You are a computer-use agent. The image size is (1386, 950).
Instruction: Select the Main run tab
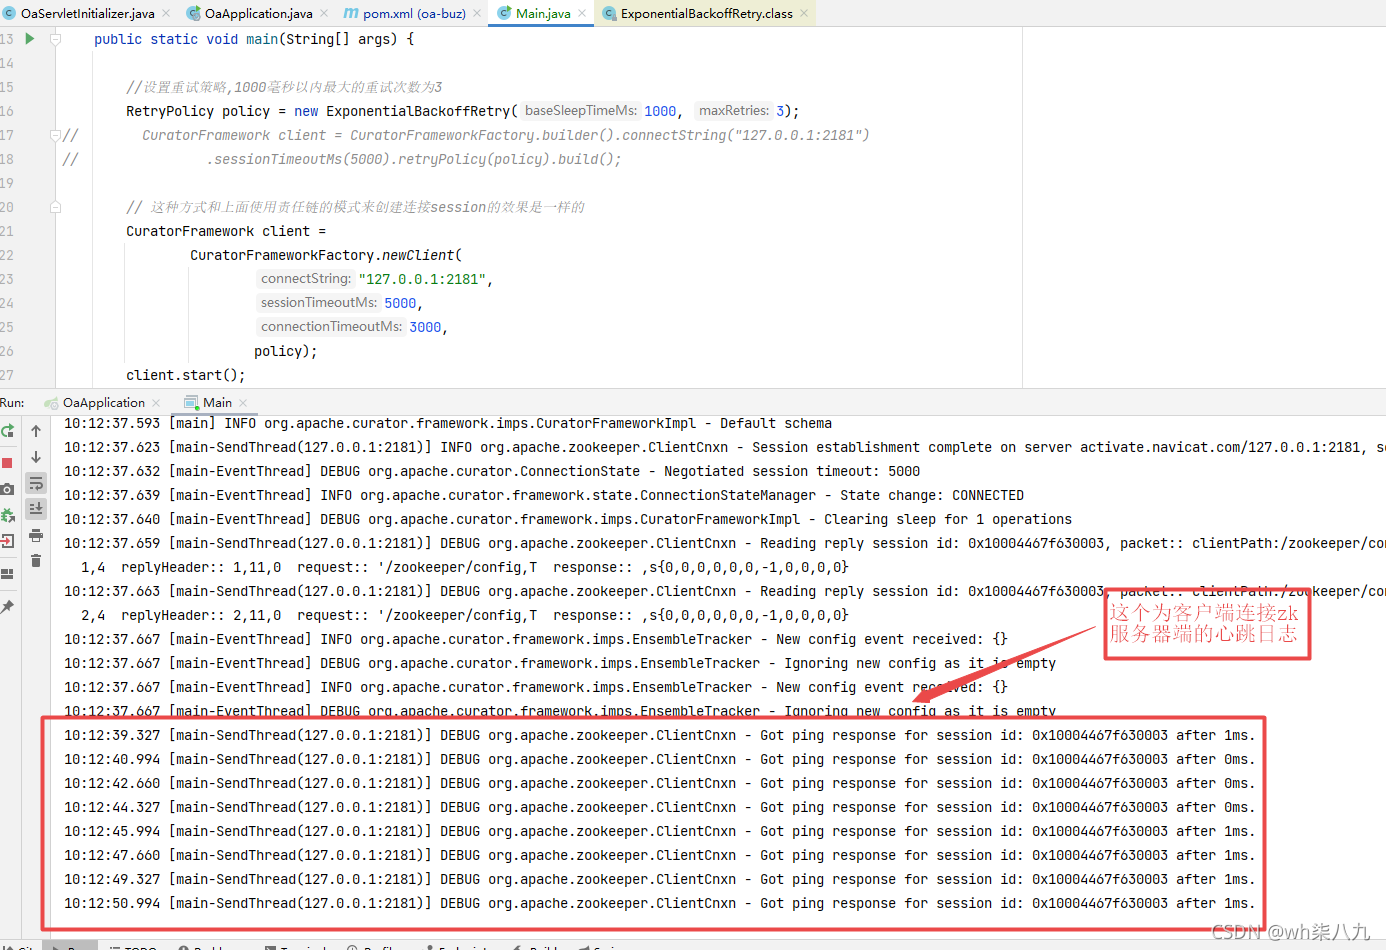coord(217,402)
